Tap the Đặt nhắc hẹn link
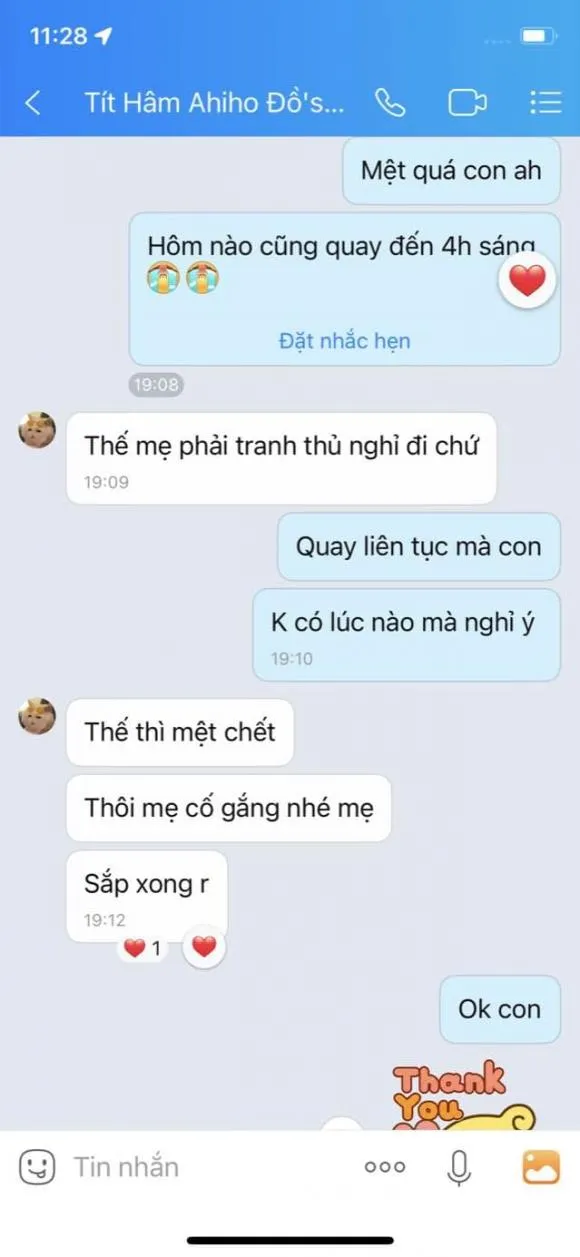The height and width of the screenshot is (1257, 580). coord(344,341)
